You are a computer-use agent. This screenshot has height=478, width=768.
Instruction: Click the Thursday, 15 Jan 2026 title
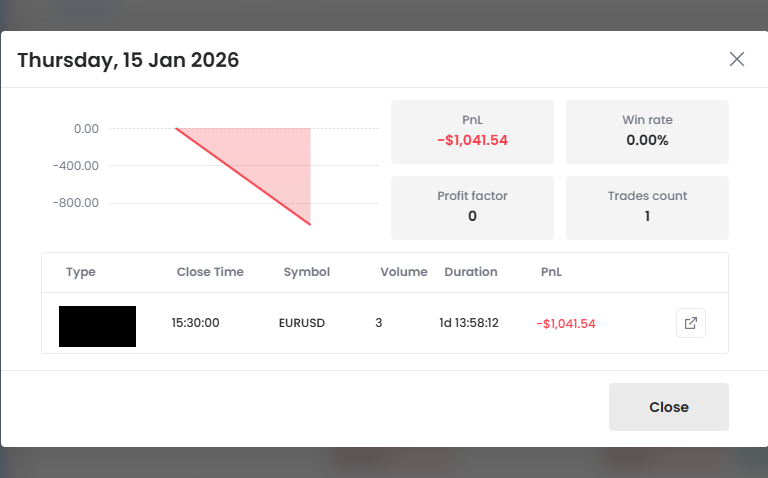click(128, 60)
